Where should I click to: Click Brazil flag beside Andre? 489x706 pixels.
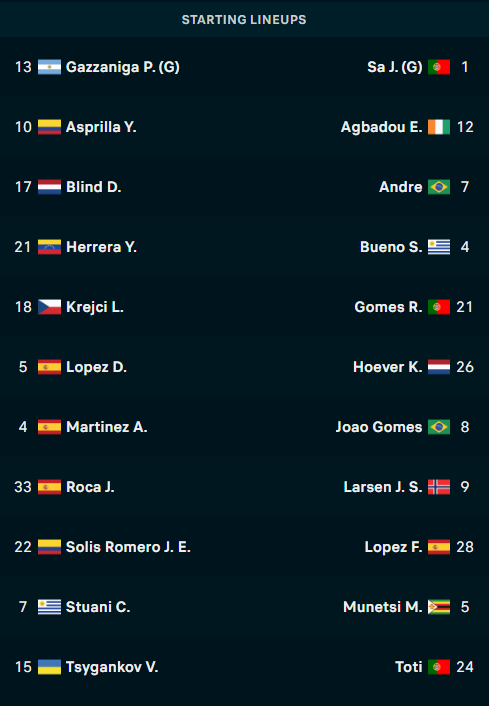(439, 187)
